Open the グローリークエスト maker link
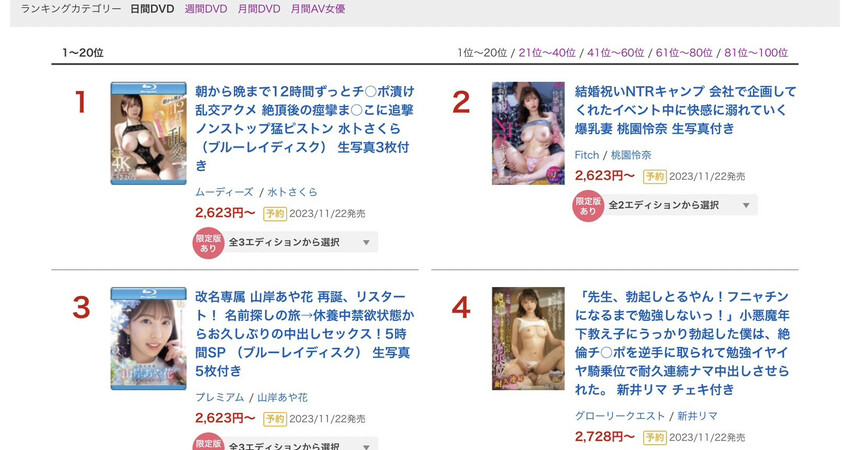Screen dimensions: 850x450 tap(620, 416)
